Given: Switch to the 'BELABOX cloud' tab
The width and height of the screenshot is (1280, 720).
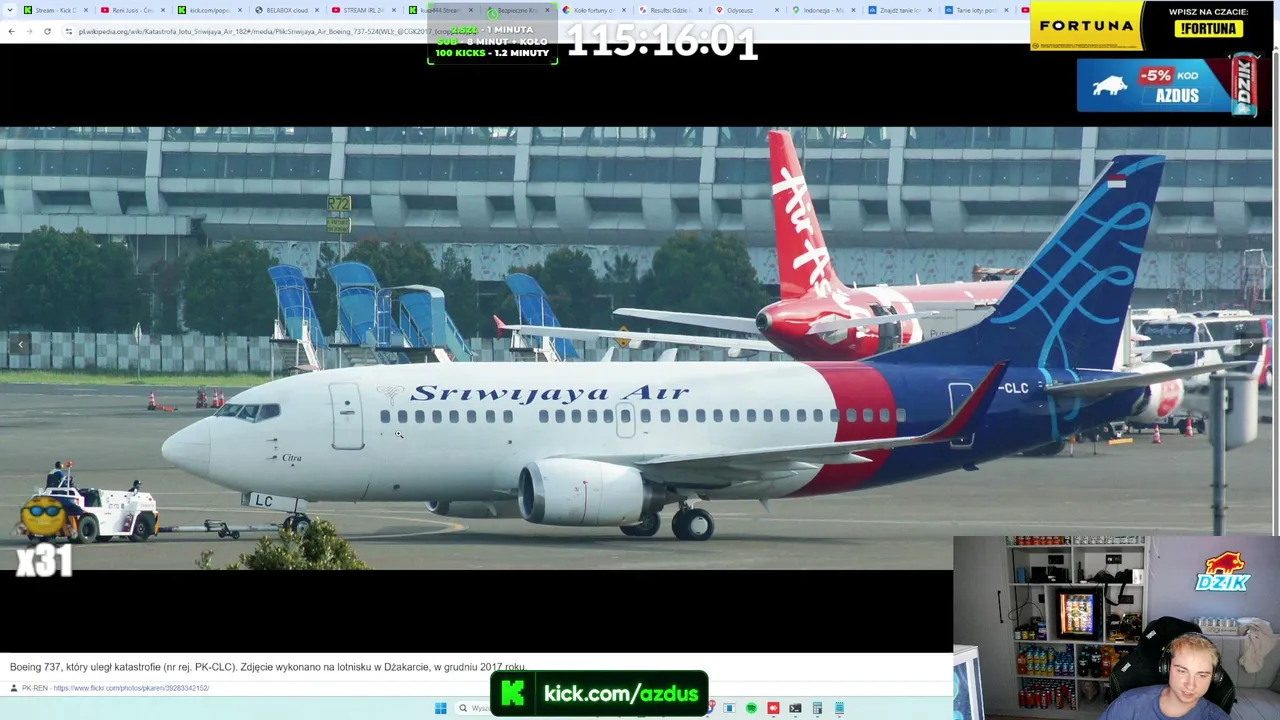Looking at the screenshot, I should coord(287,10).
